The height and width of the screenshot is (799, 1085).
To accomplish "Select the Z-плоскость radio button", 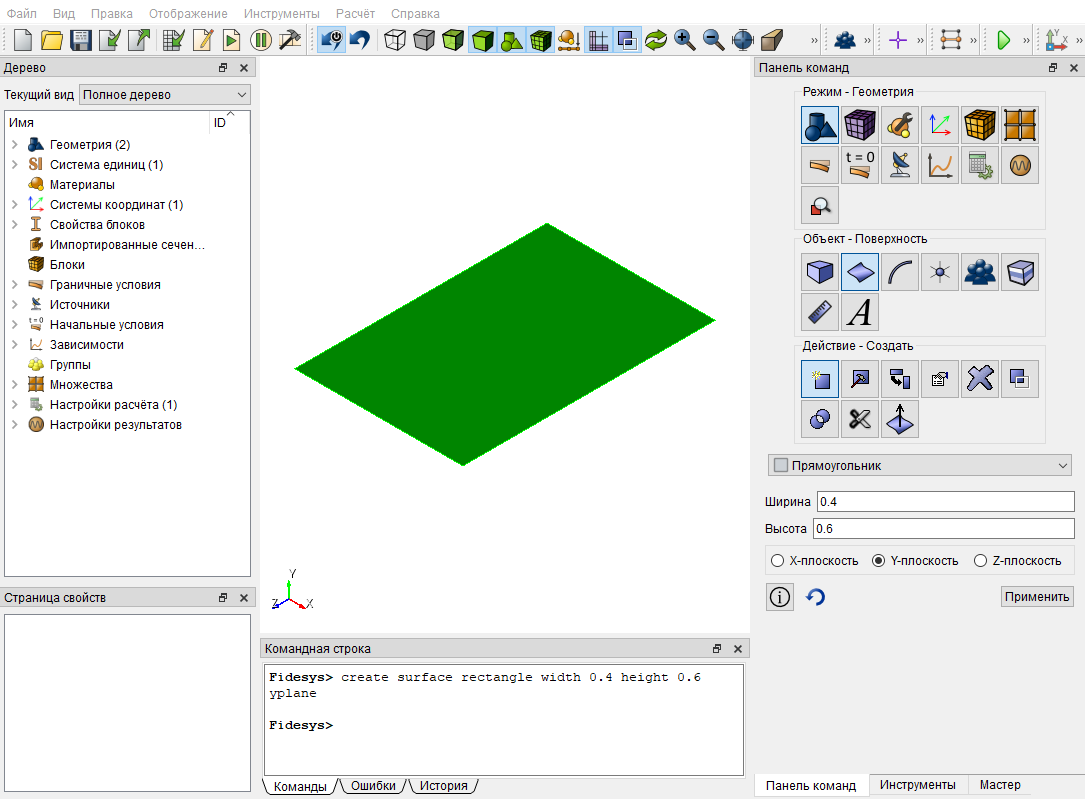I will [x=981, y=560].
